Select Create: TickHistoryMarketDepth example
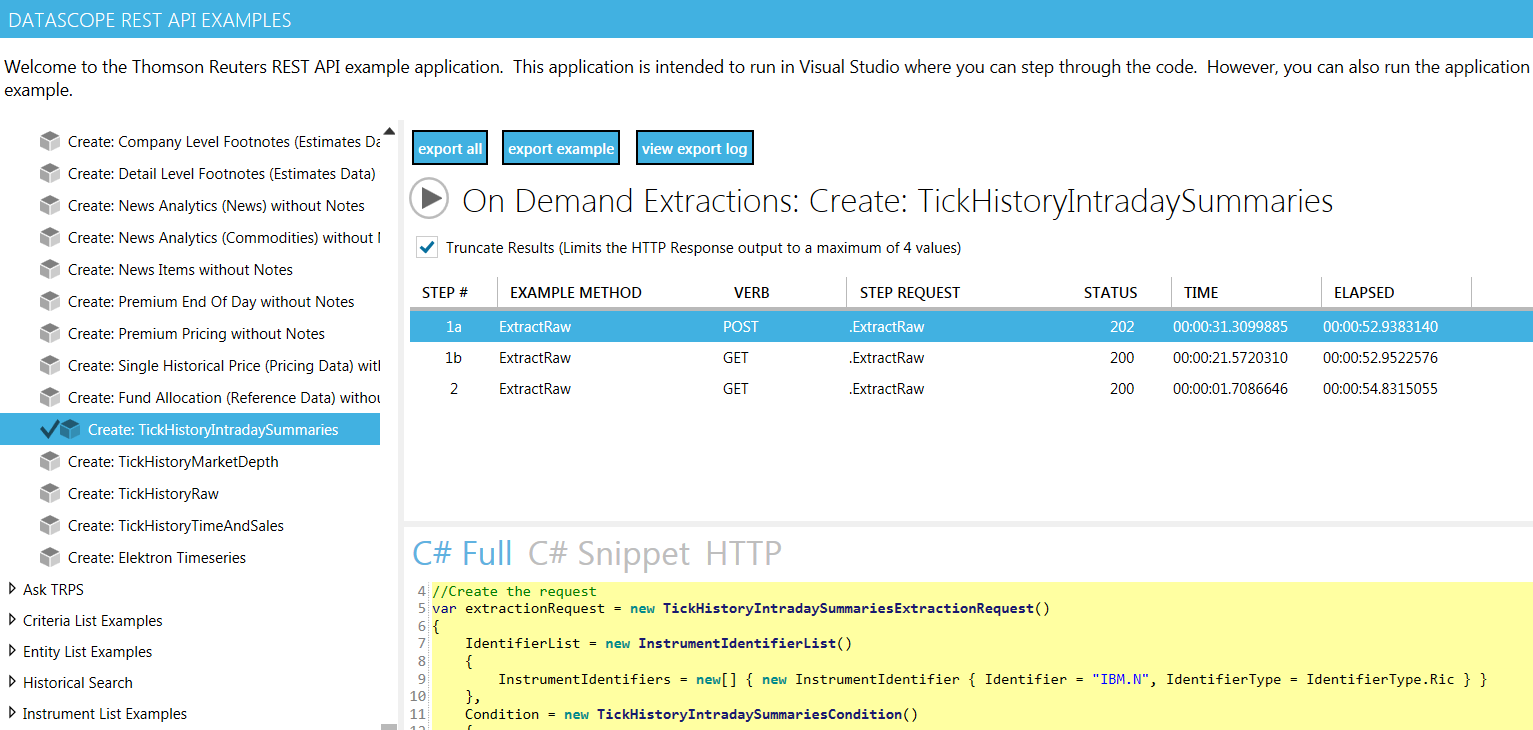This screenshot has width=1533, height=730. (x=173, y=462)
